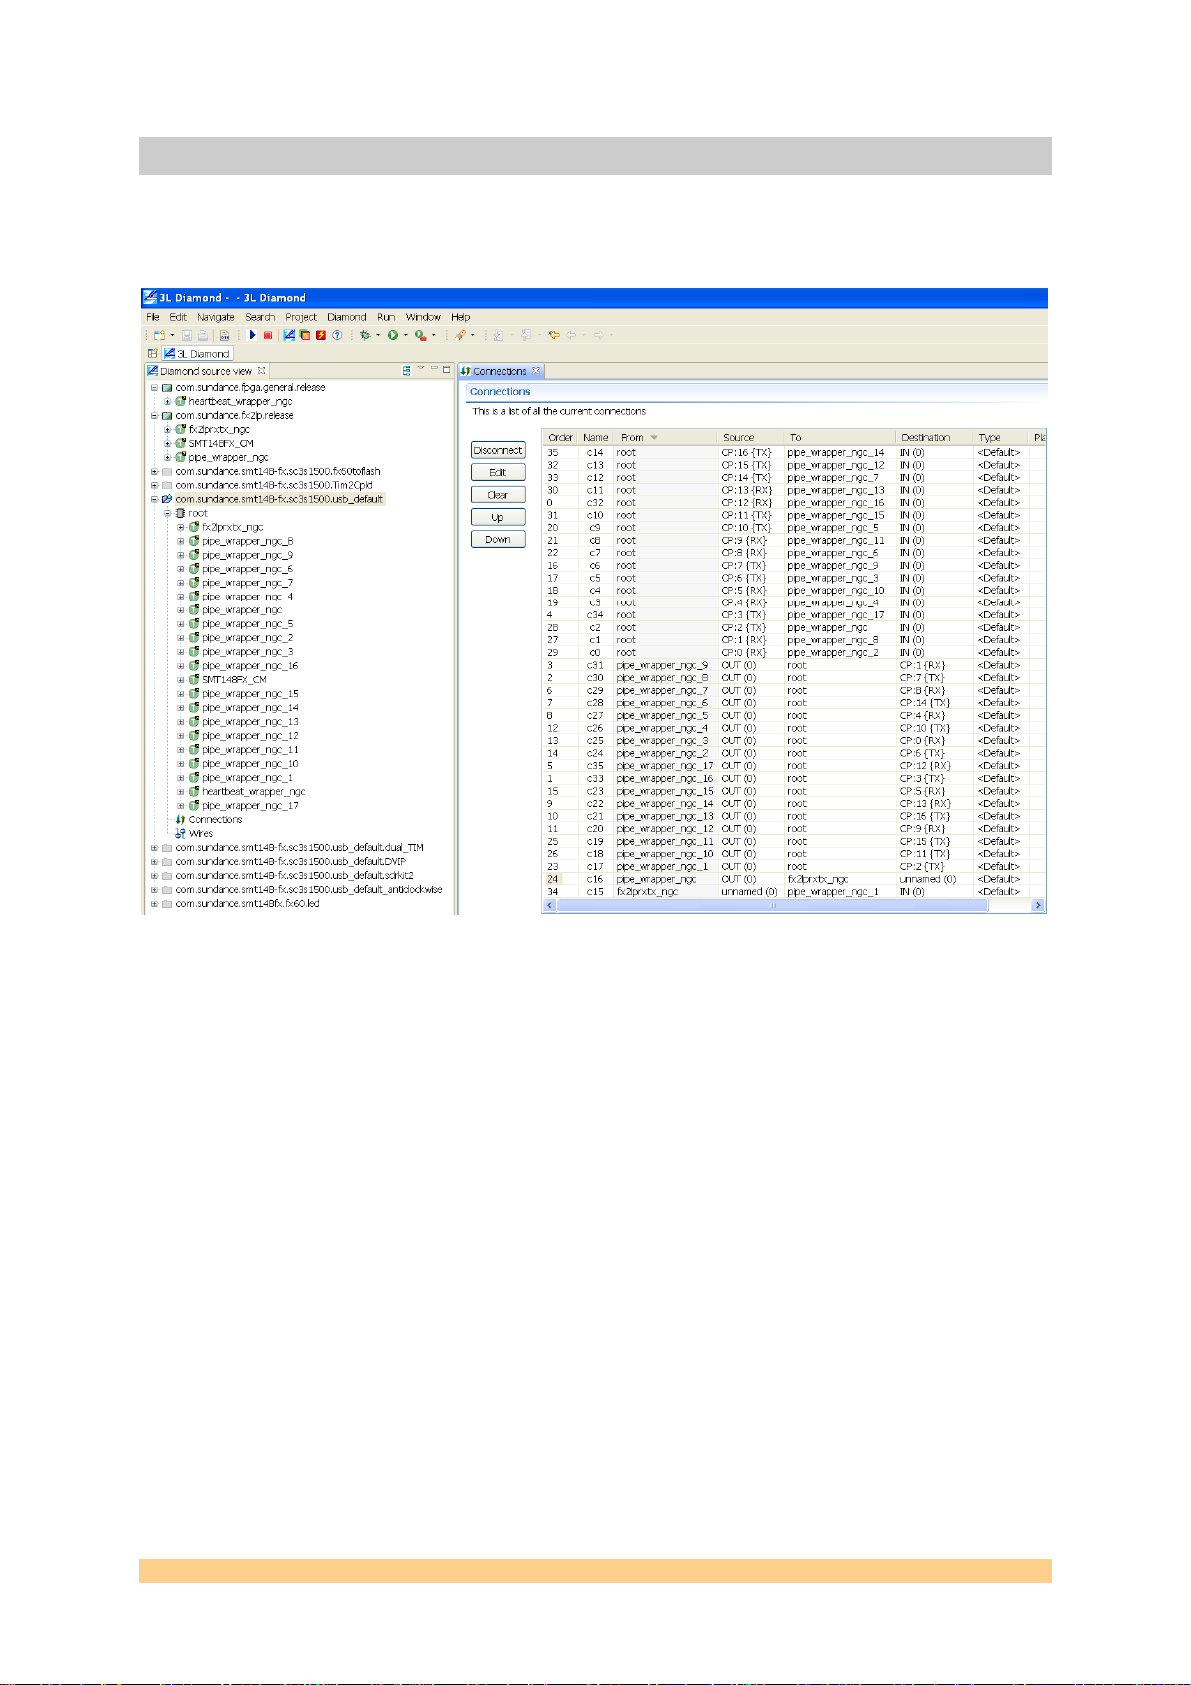1191x1685 pixels.
Task: Click the red Stop square toolbar icon
Action: pyautogui.click(x=268, y=335)
